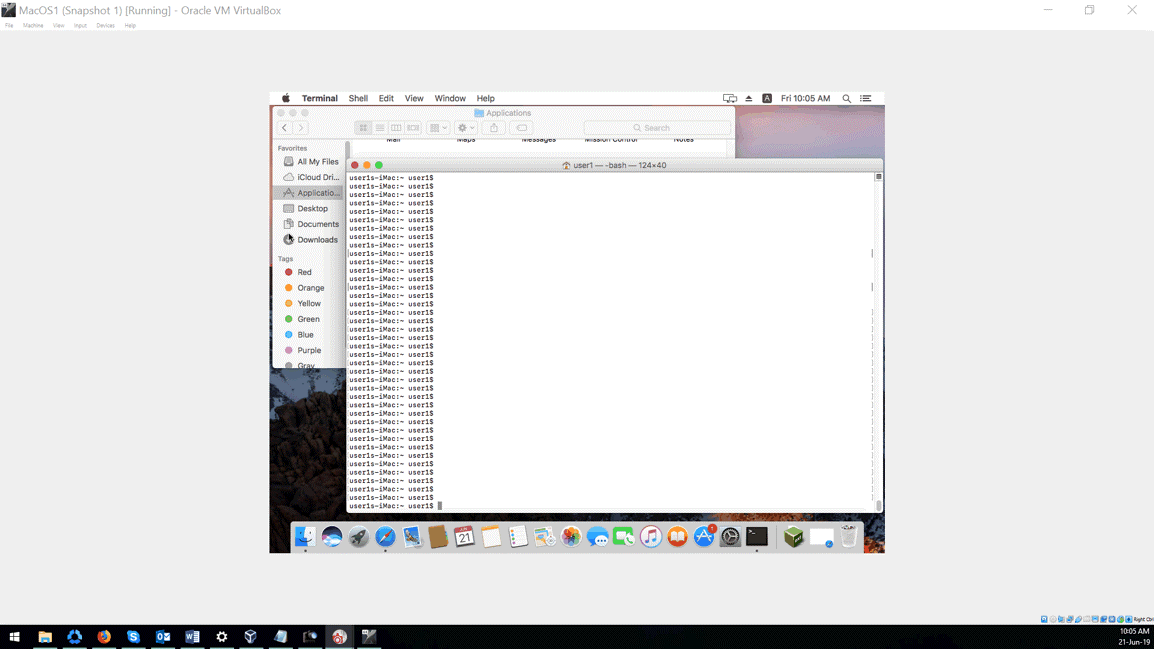
Task: Open Finder arrange-by dropdown
Action: pyautogui.click(x=438, y=128)
